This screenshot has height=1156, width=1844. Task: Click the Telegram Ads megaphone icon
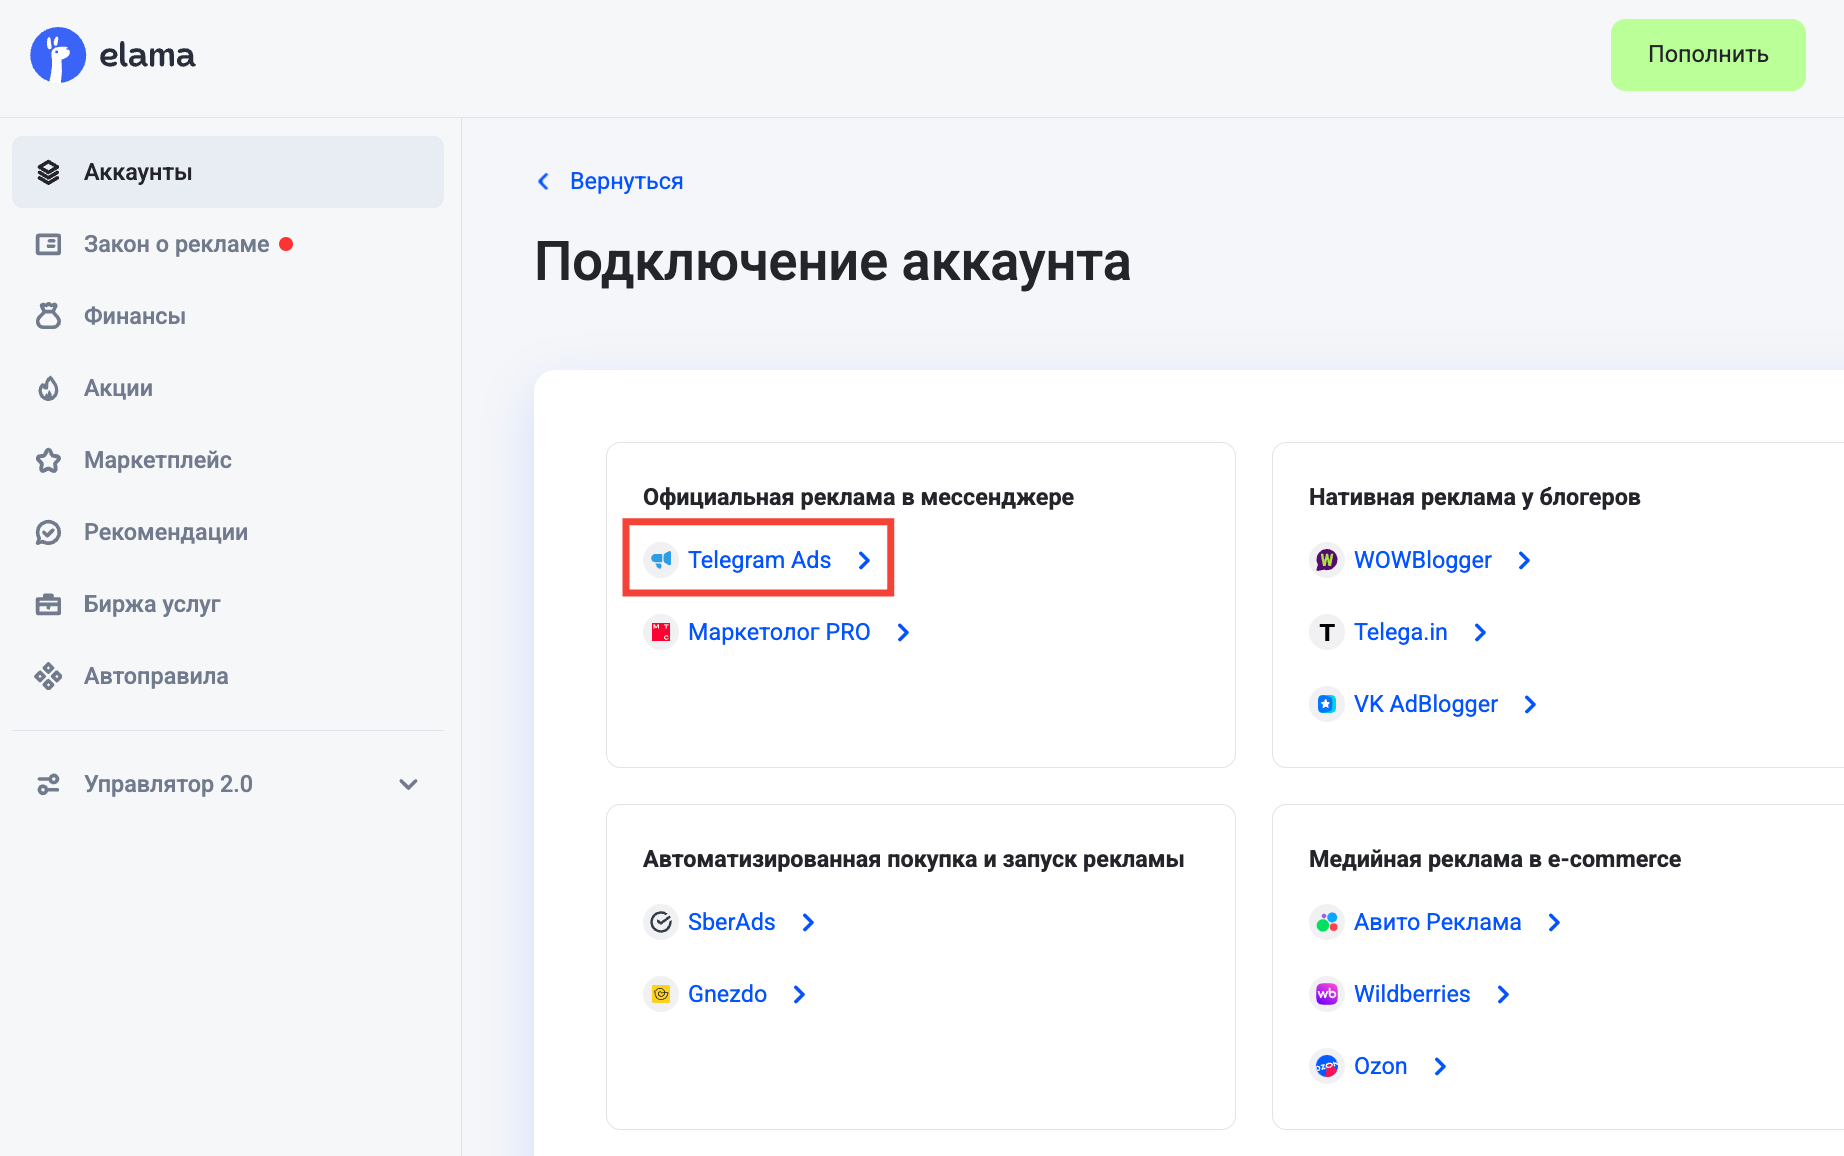[x=661, y=560]
